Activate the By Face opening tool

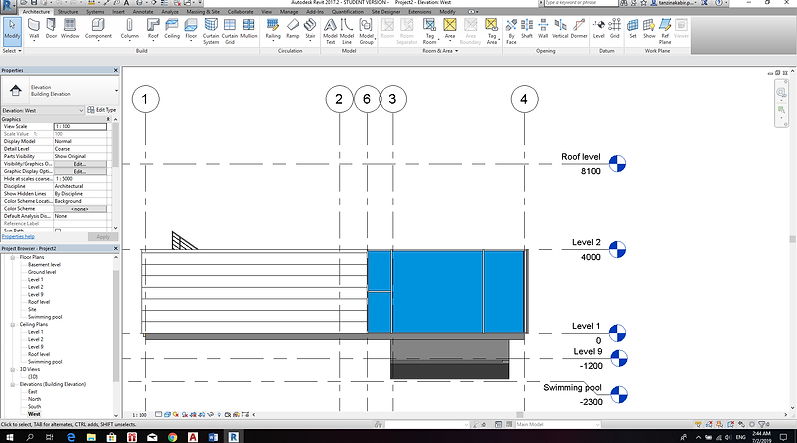511,31
